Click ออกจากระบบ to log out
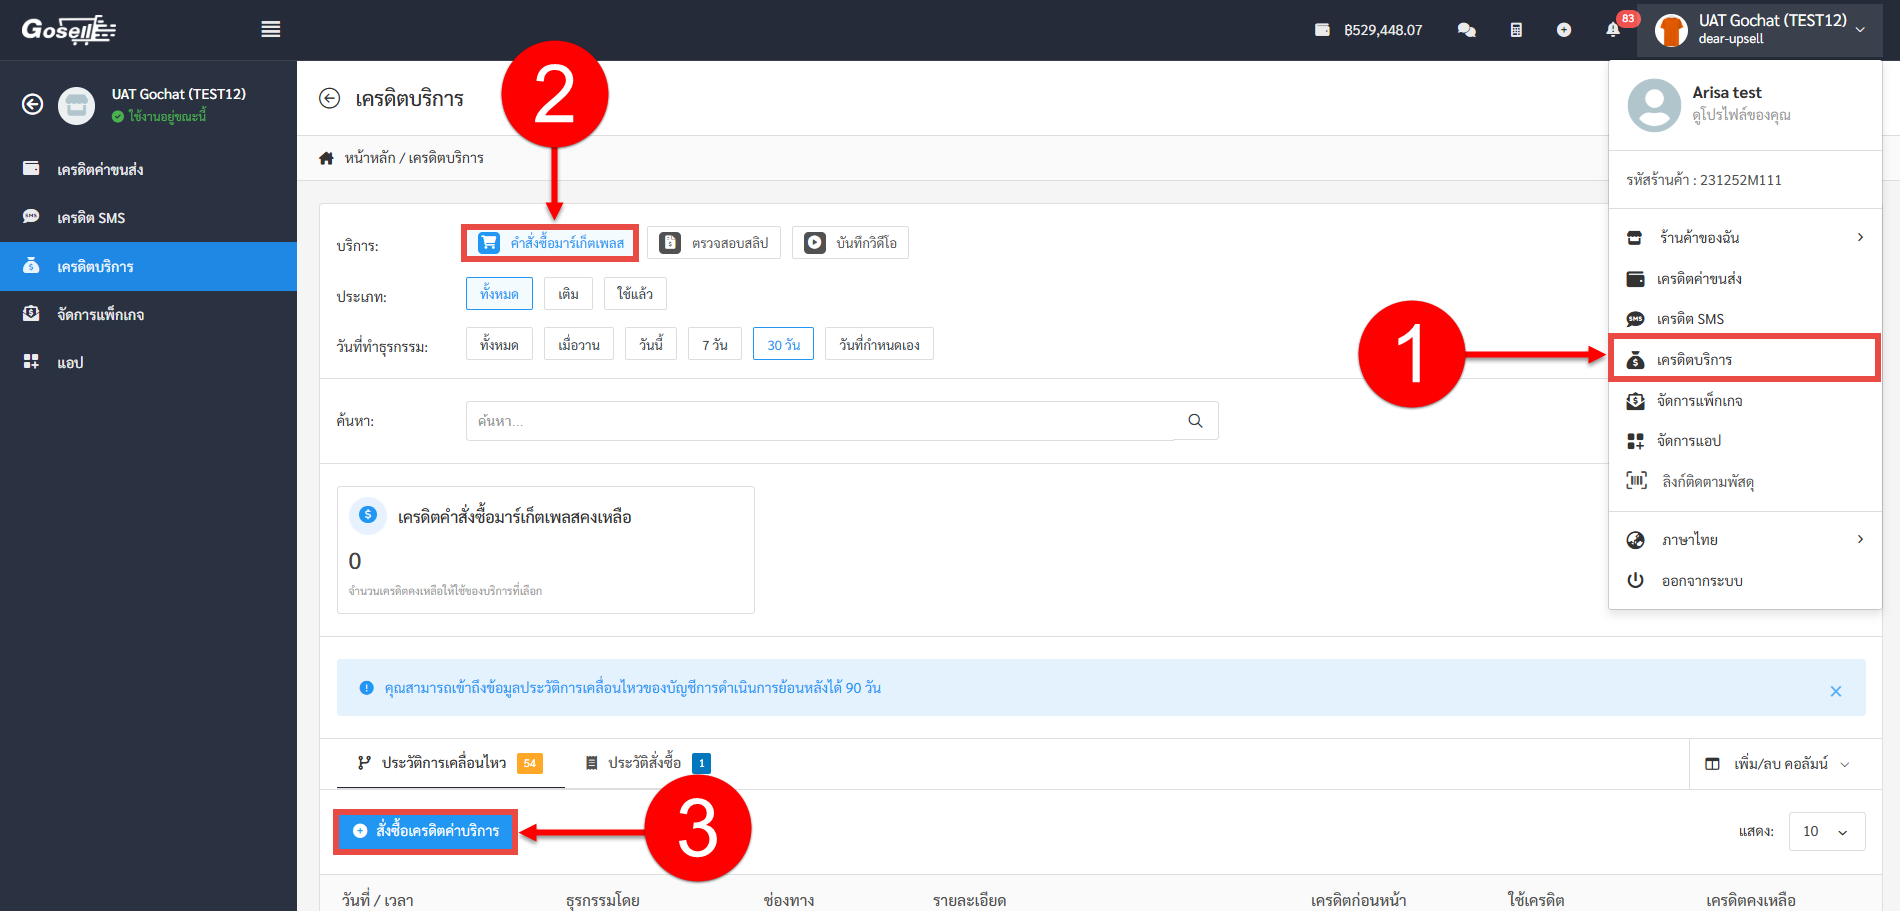 pyautogui.click(x=1702, y=581)
